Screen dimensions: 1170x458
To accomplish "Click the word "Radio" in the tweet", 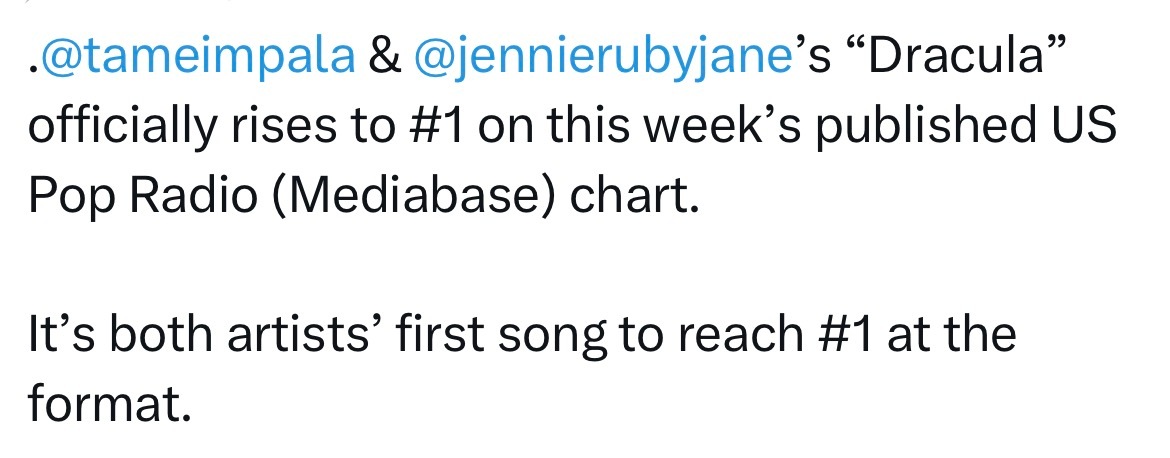I will pos(193,196).
